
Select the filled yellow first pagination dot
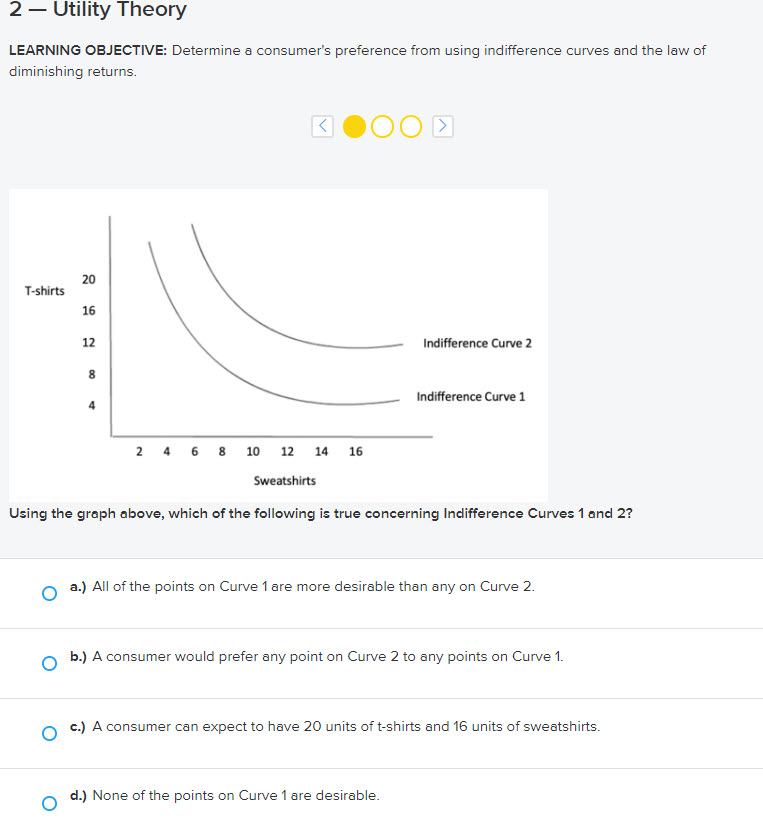click(x=354, y=126)
